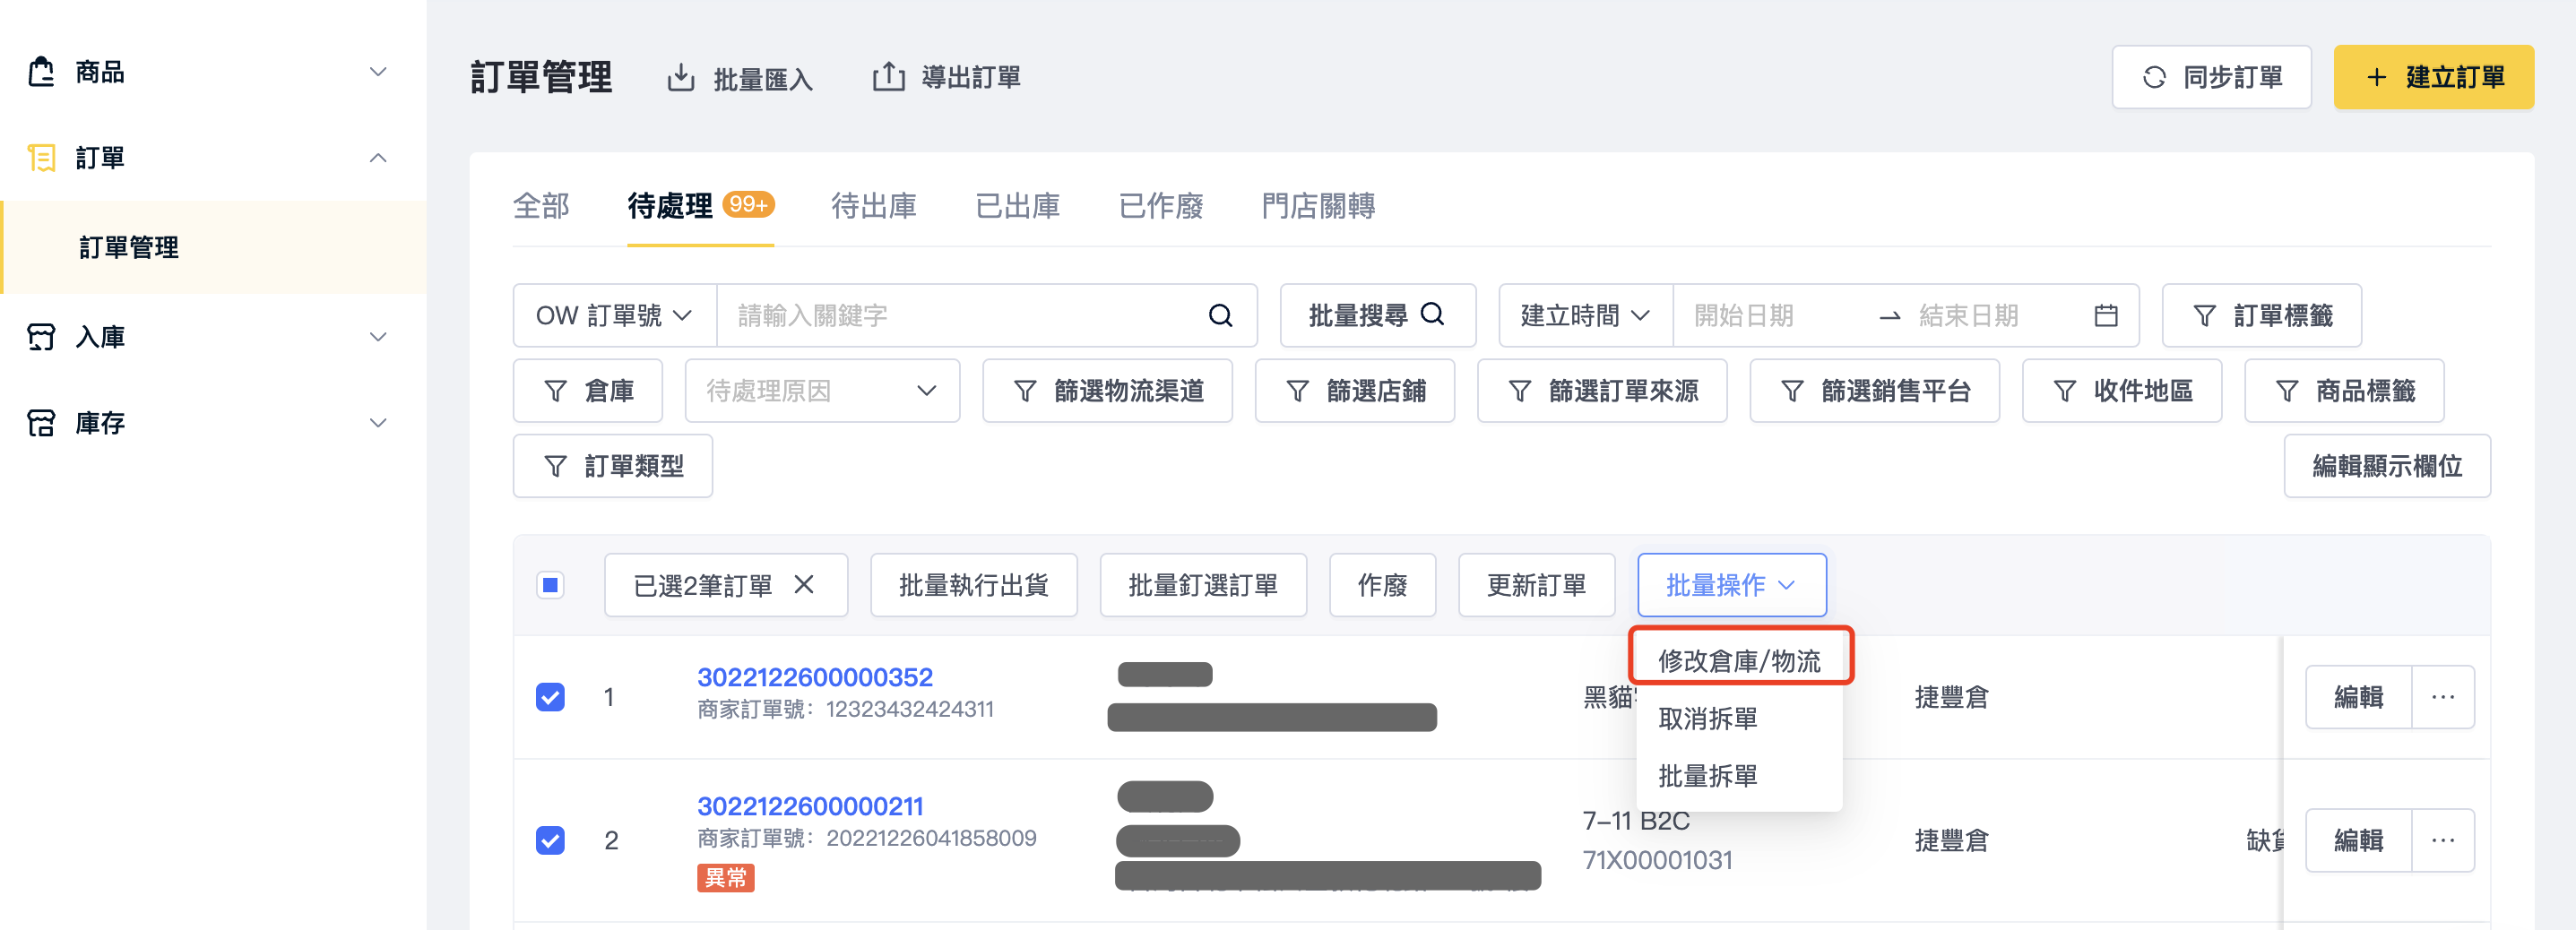Image resolution: width=2576 pixels, height=930 pixels.
Task: Click the magnifier icon in 批量搜尋
Action: 1432,314
